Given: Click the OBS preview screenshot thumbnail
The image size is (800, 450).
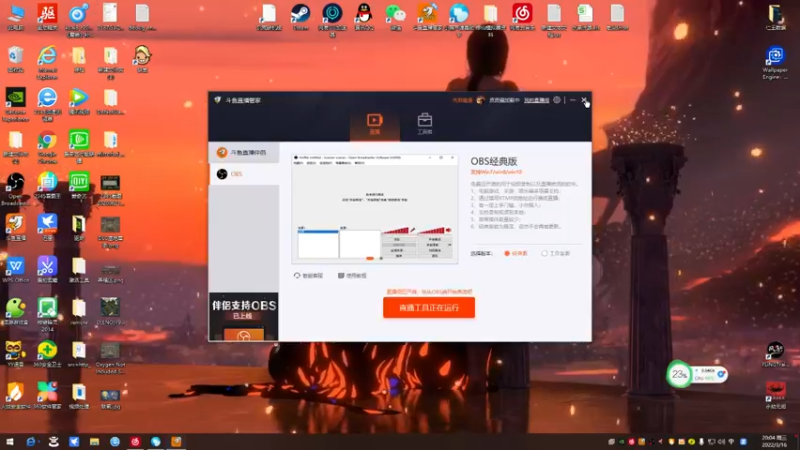Looking at the screenshot, I should click(x=375, y=209).
